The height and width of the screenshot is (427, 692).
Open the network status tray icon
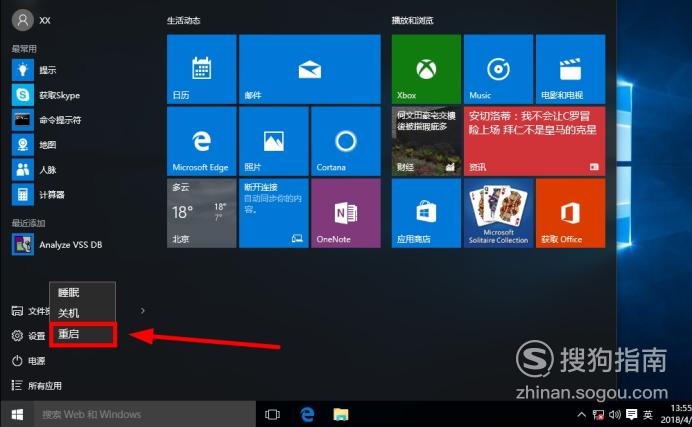[598, 414]
